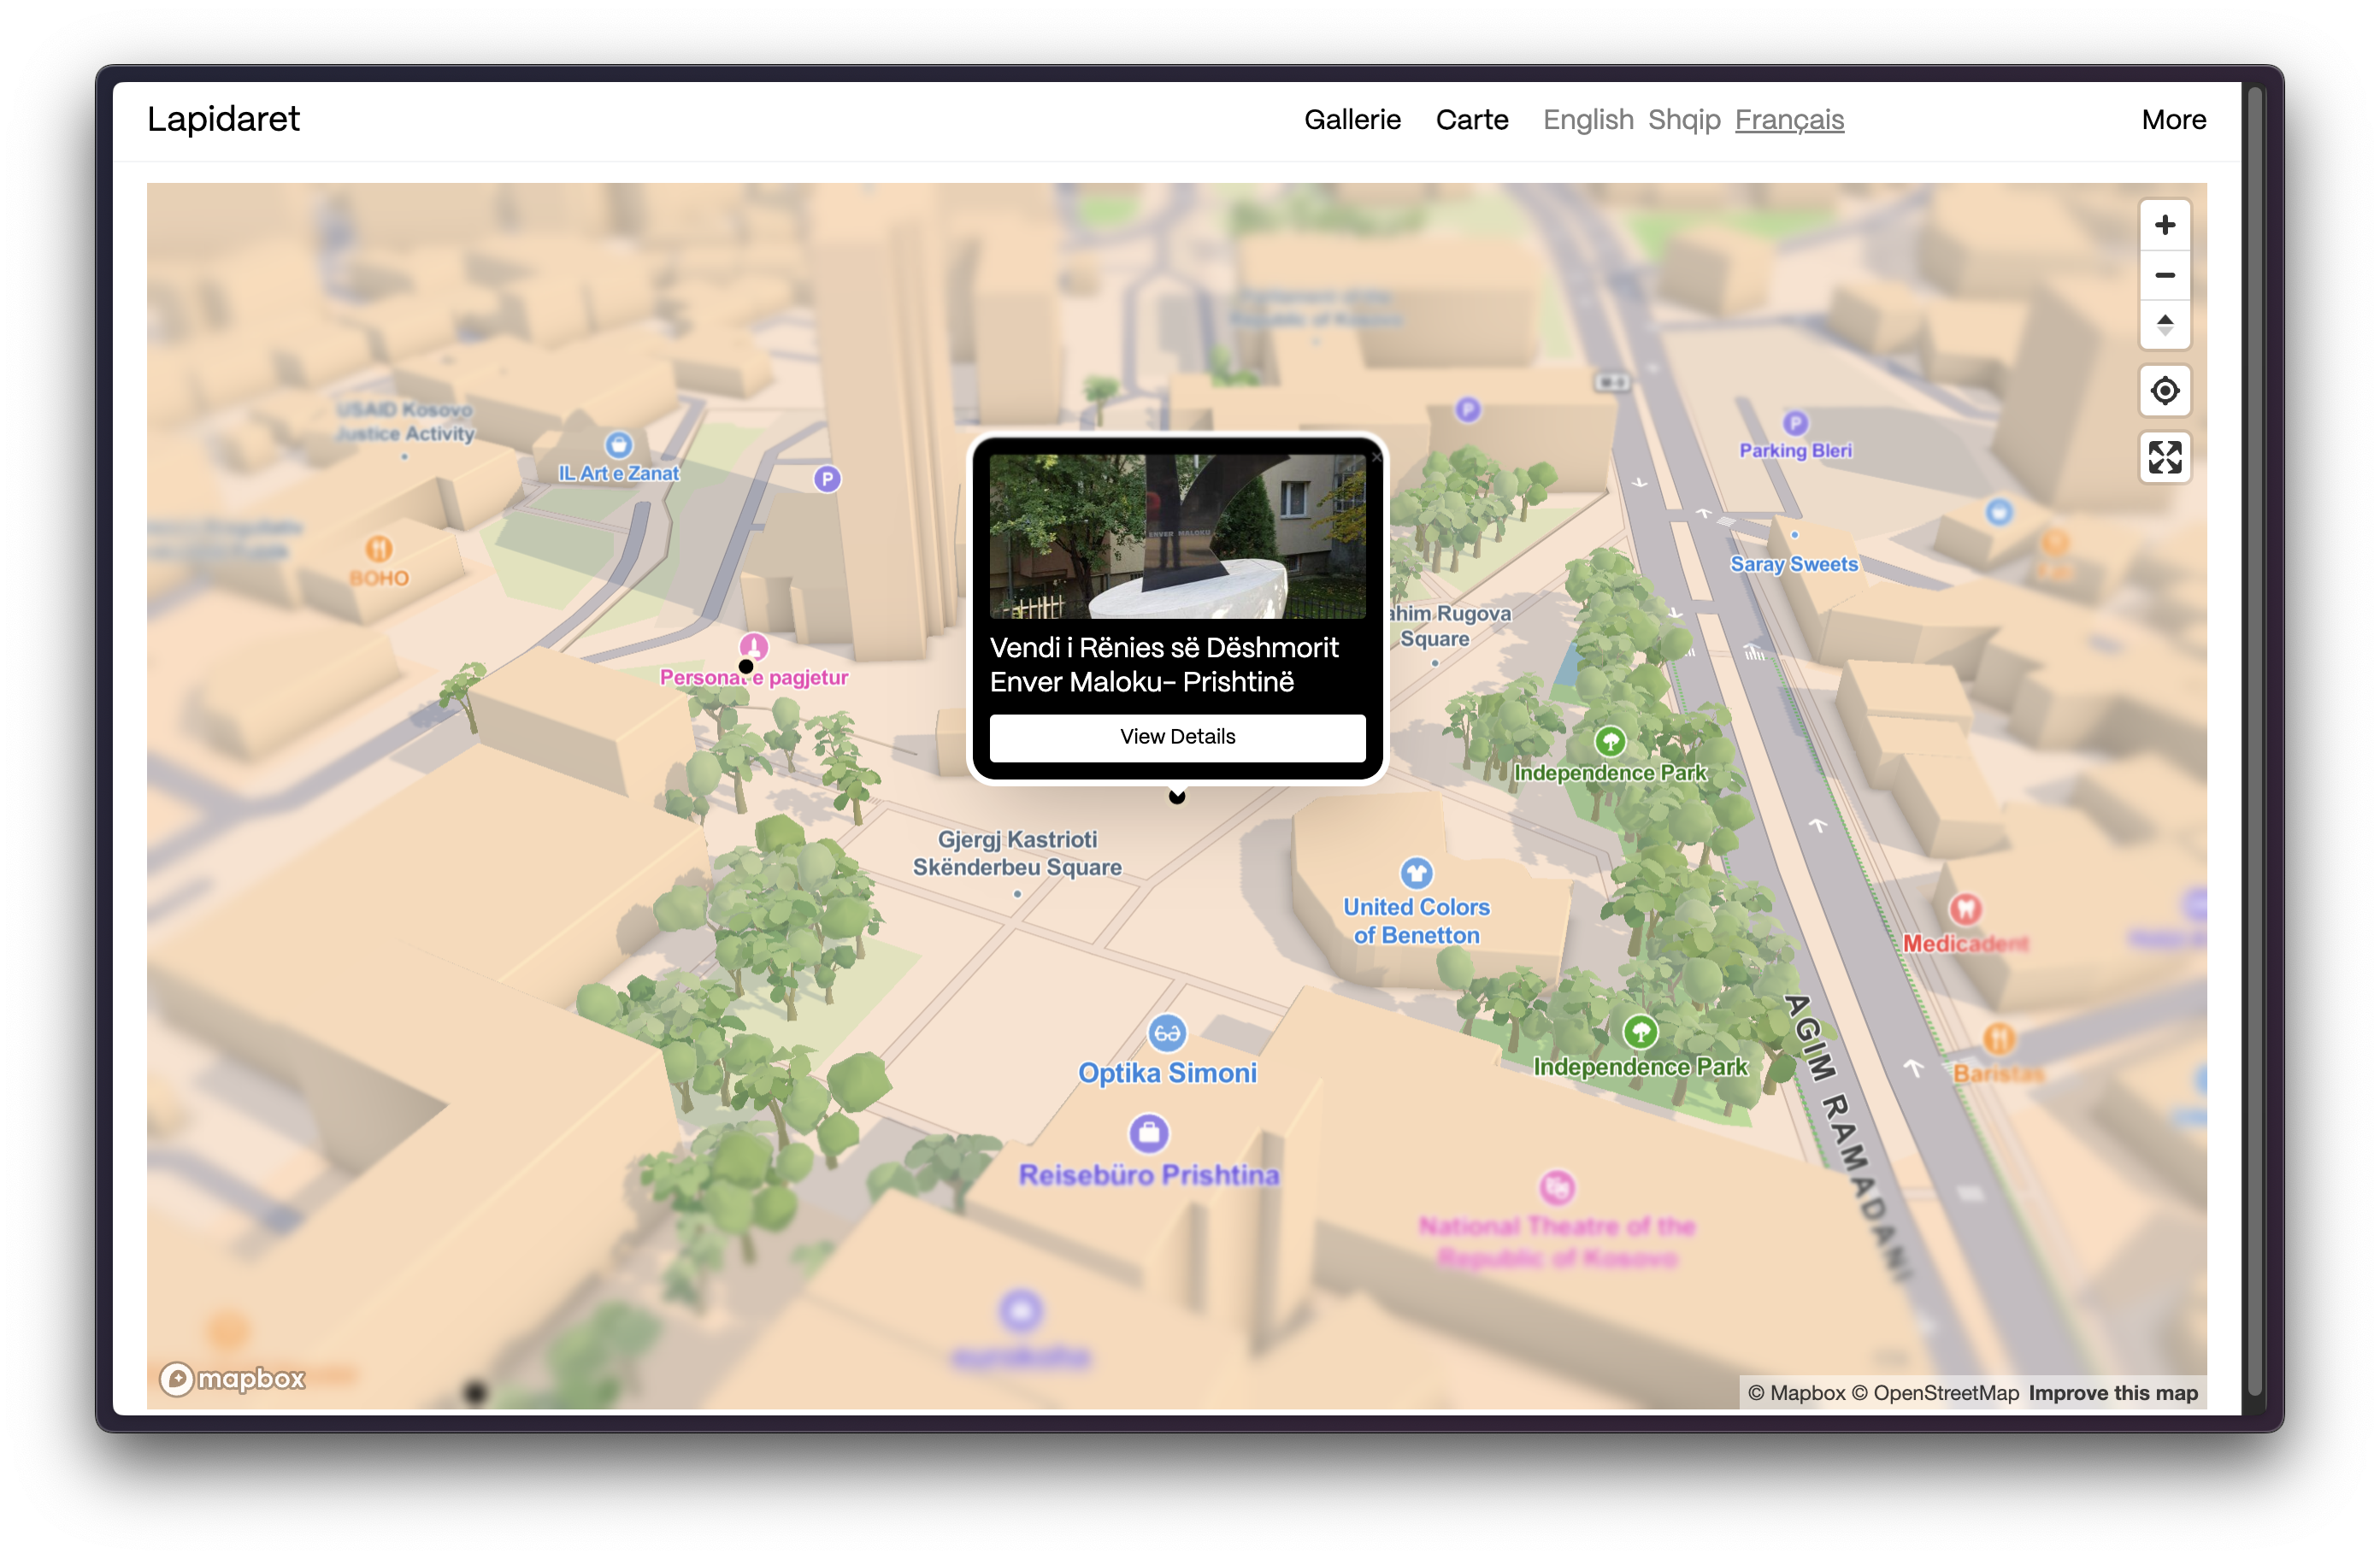
Task: Open the Carte page
Action: click(1471, 120)
